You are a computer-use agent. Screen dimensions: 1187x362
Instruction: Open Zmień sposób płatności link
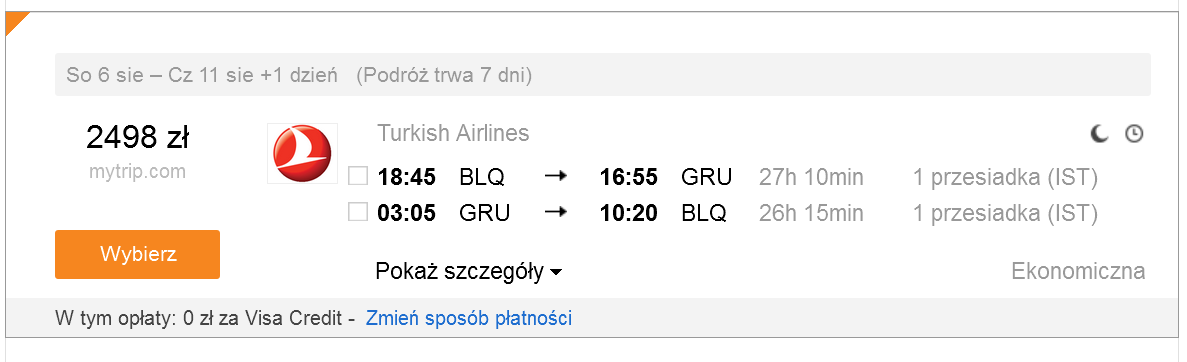[469, 318]
